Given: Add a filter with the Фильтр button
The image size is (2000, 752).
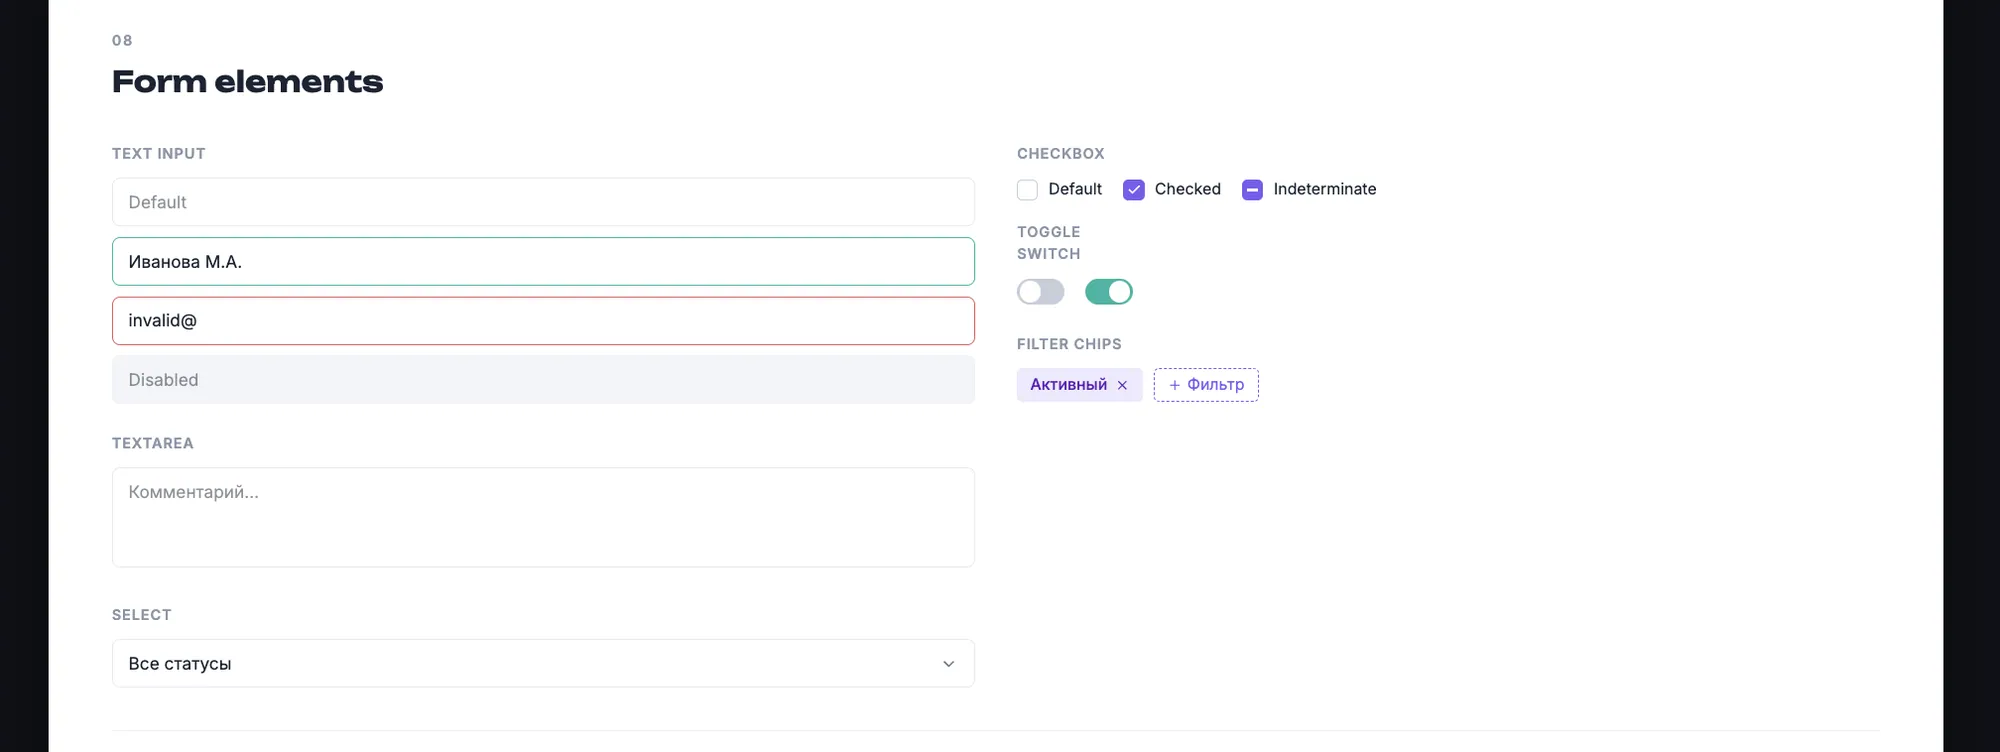Looking at the screenshot, I should 1206,385.
